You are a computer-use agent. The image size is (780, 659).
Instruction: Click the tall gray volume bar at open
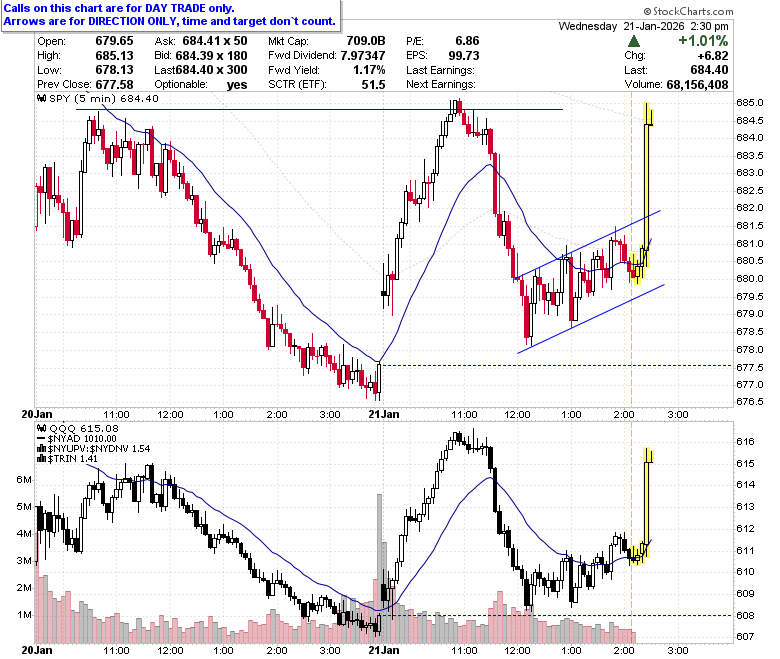pyautogui.click(x=380, y=567)
